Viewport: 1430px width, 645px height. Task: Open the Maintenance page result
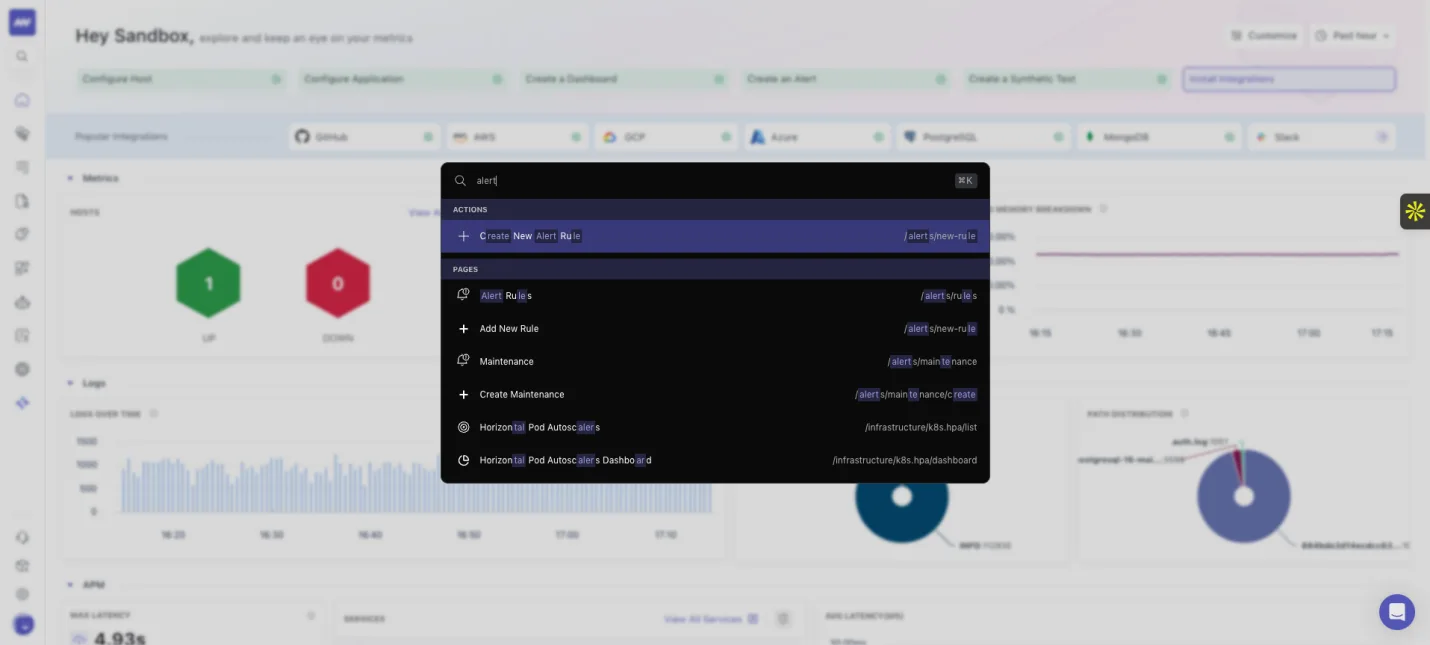tap(715, 362)
